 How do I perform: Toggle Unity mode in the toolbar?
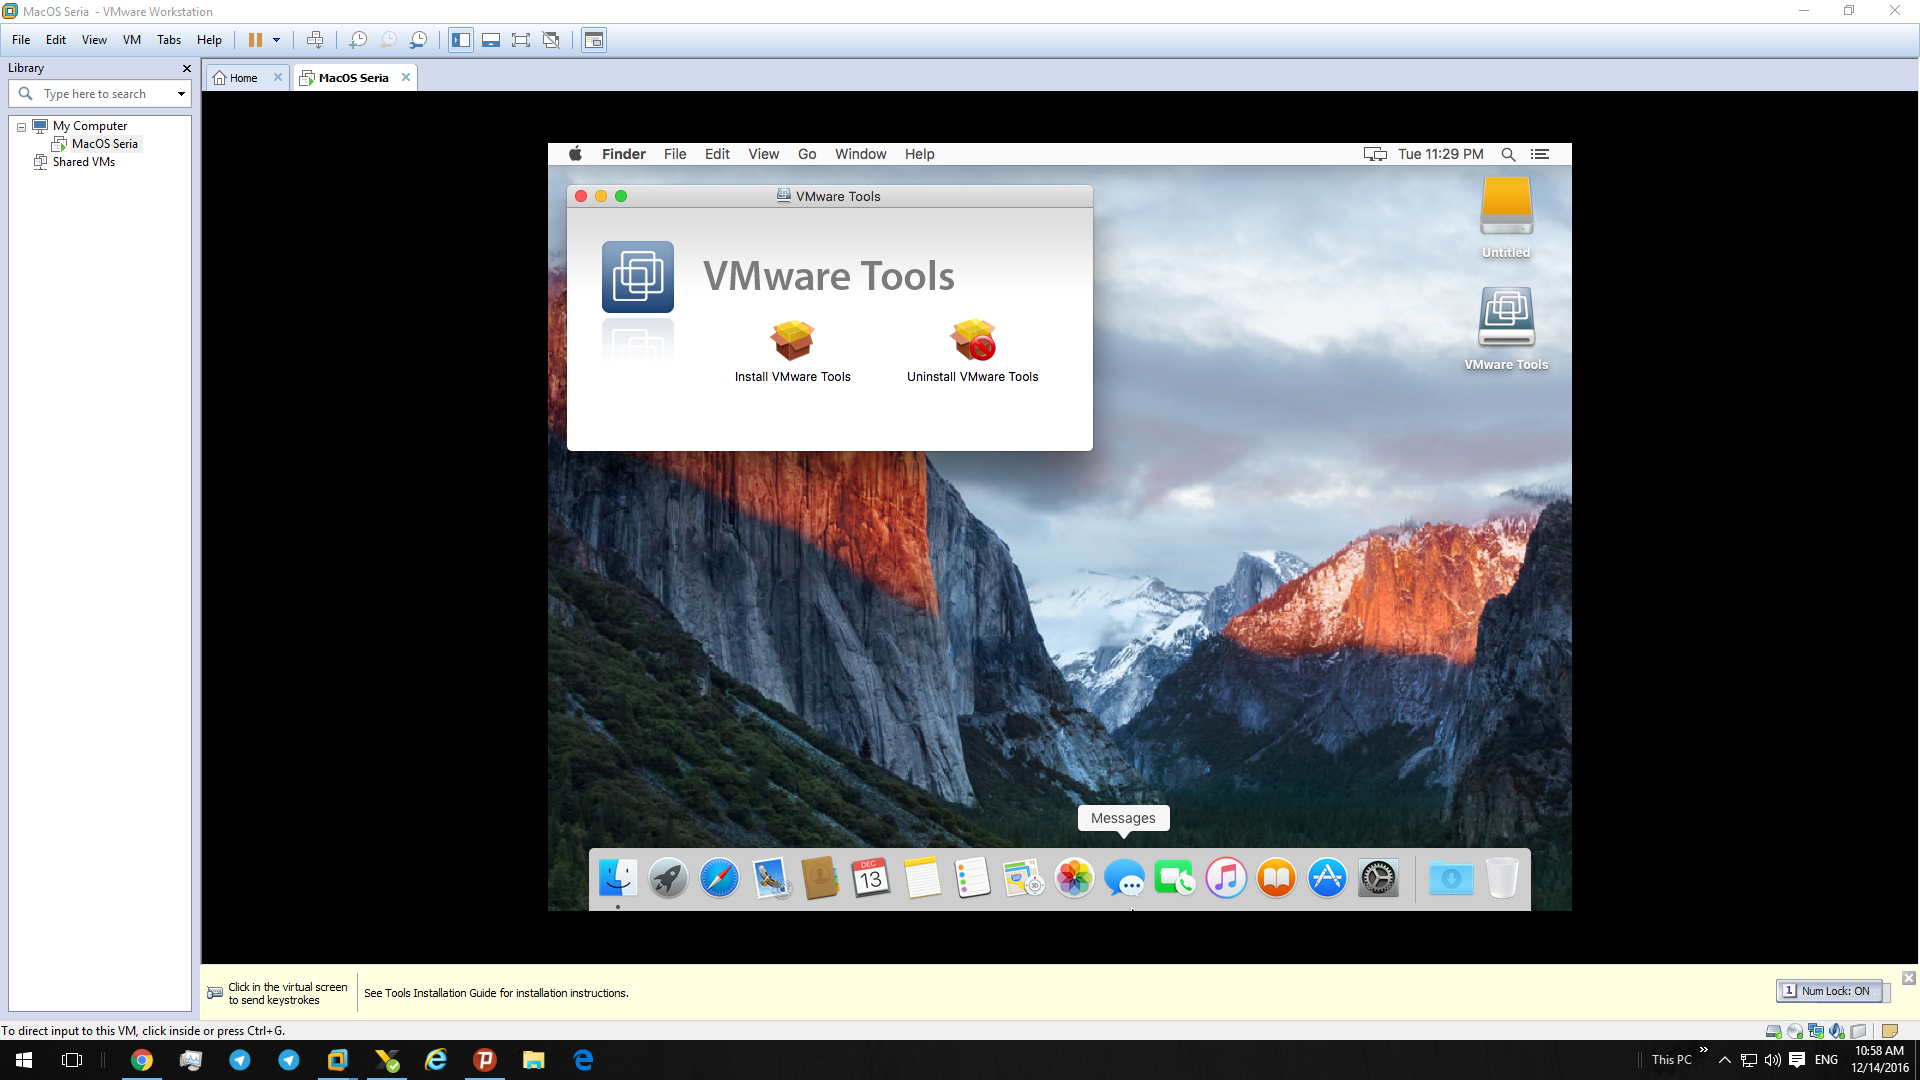[x=551, y=40]
